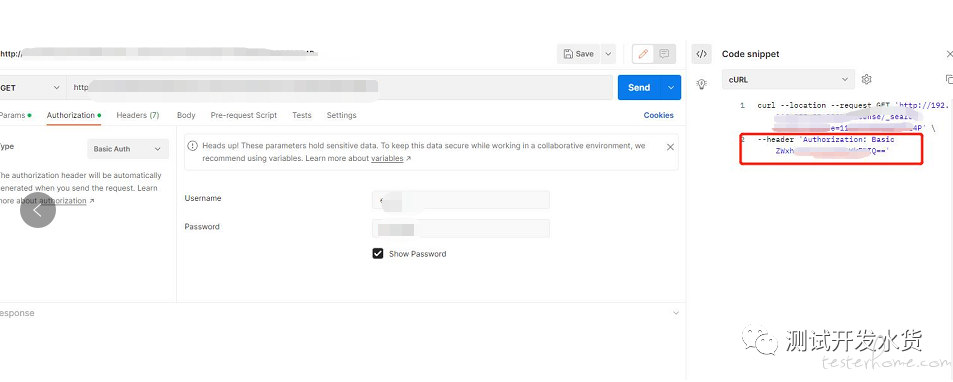The height and width of the screenshot is (382, 953).
Task: Open the Cookies link
Action: [x=659, y=115]
